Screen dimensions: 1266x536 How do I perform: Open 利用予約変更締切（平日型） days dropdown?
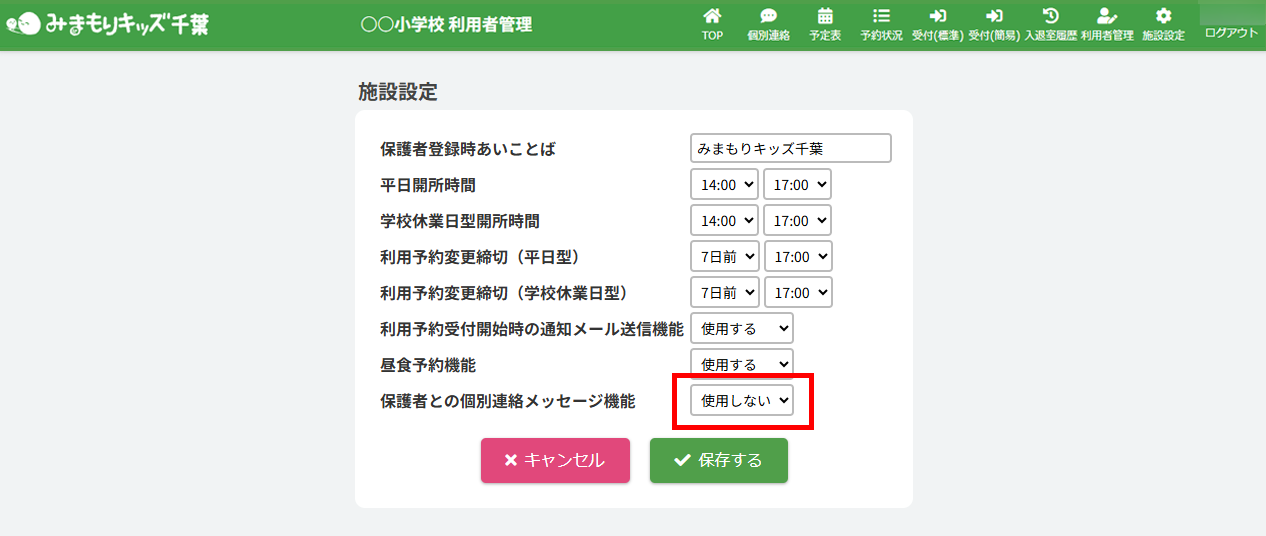pos(725,257)
